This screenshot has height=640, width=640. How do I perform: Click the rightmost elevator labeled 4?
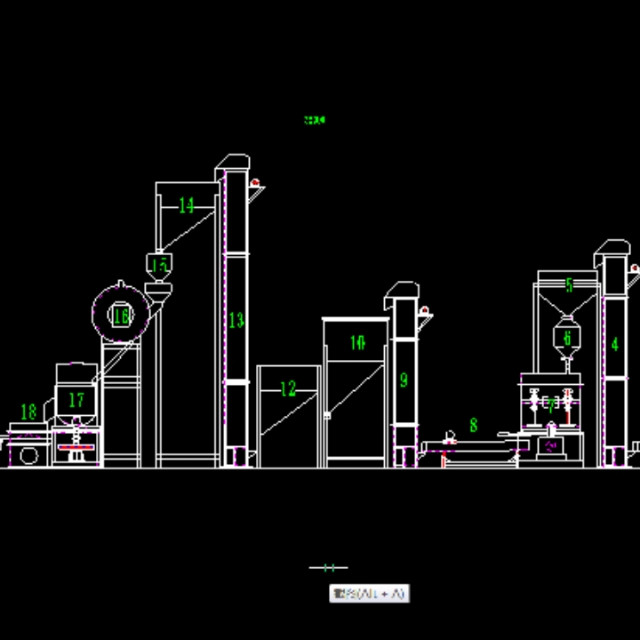614,344
